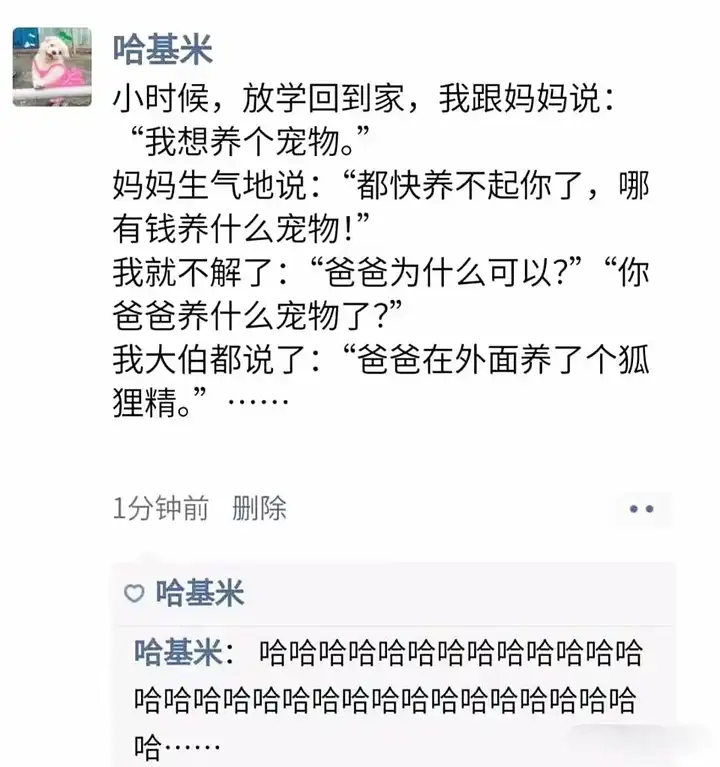Tap the final comment line 哈 with ellipsis

point(177,747)
